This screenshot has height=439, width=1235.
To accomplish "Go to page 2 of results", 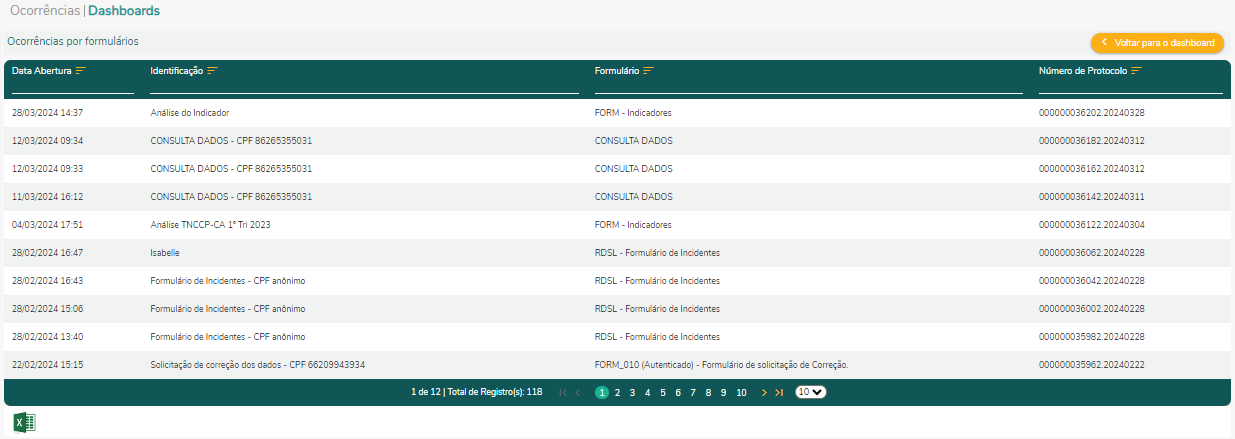I will point(617,393).
